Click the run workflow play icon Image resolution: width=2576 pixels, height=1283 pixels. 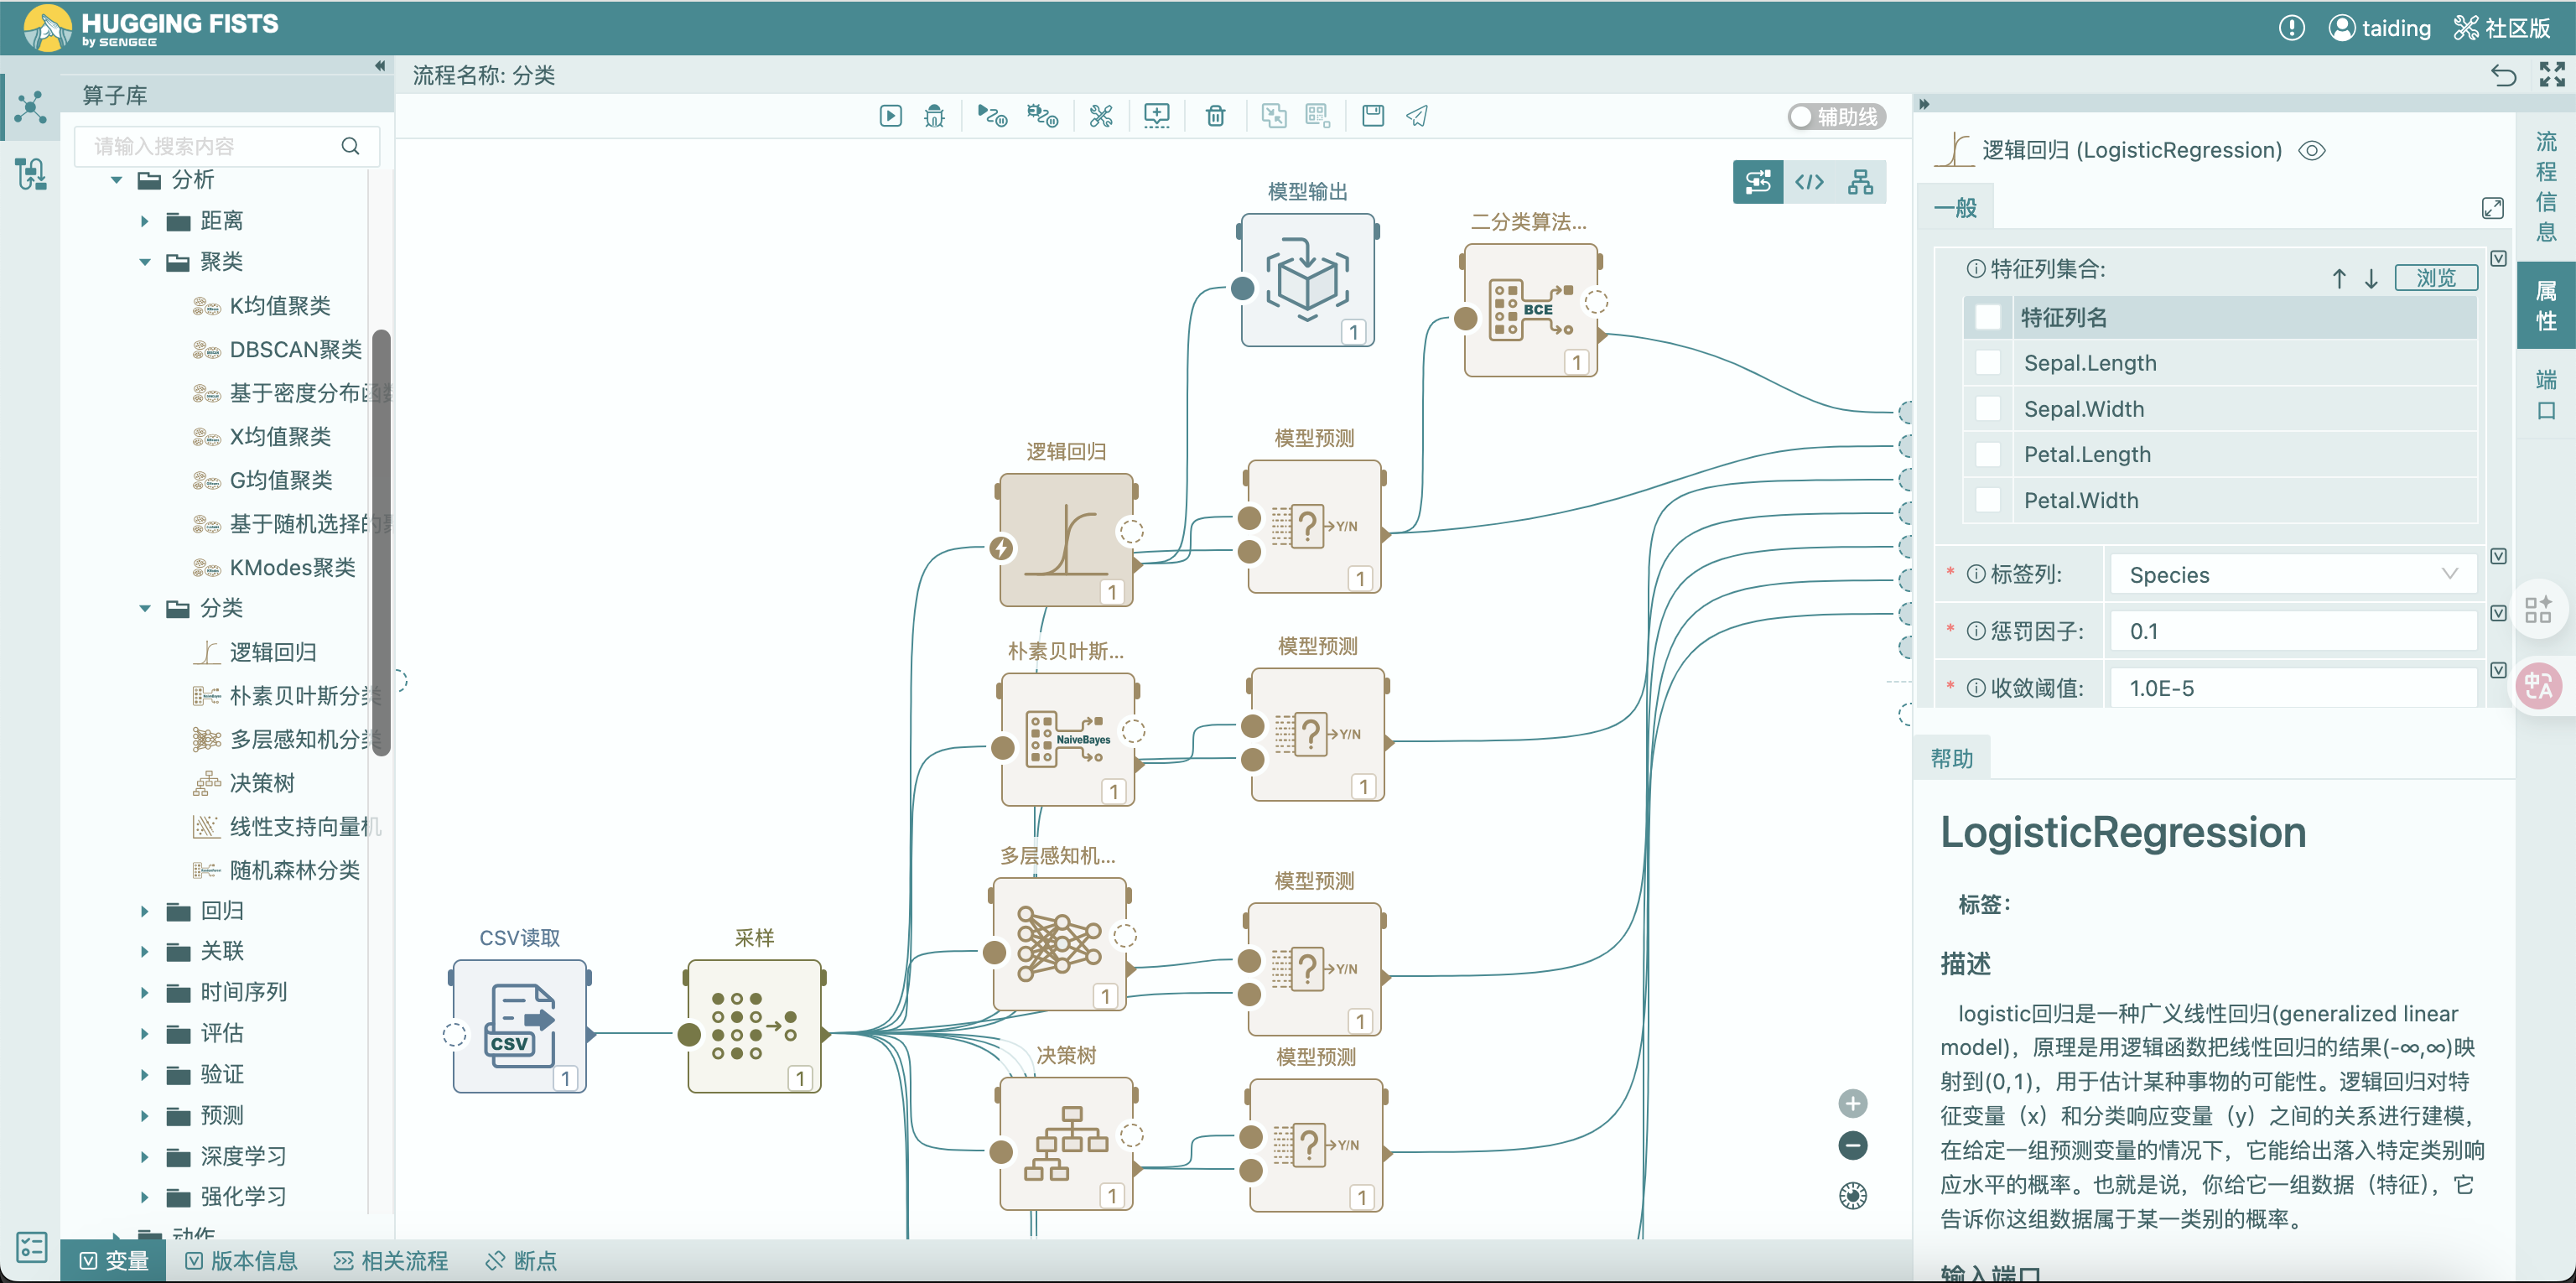tap(890, 116)
